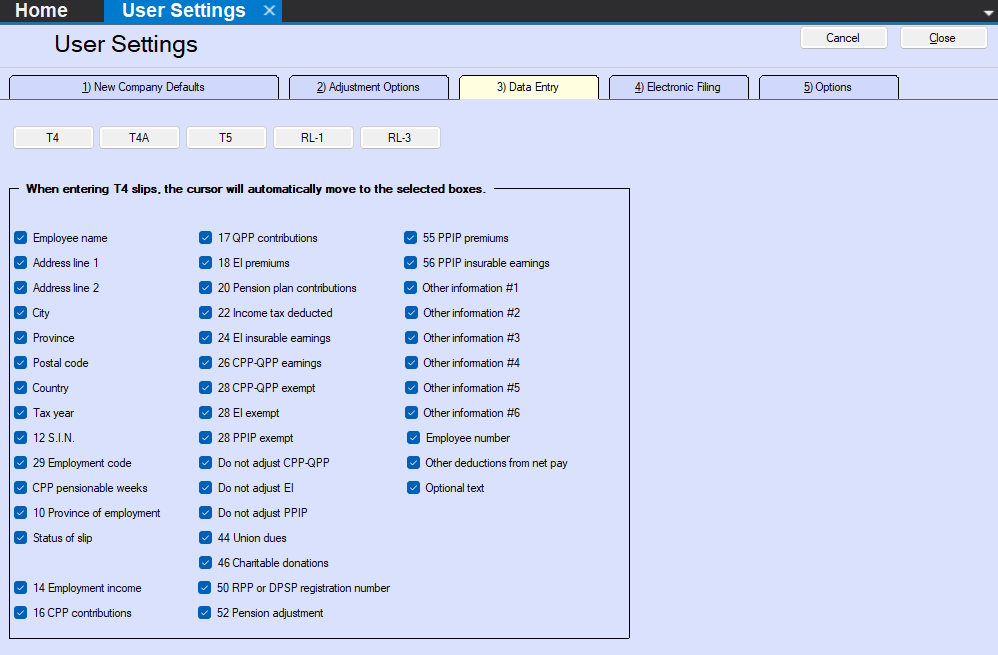
Task: Open the tab list dropdown arrow
Action: pos(987,11)
